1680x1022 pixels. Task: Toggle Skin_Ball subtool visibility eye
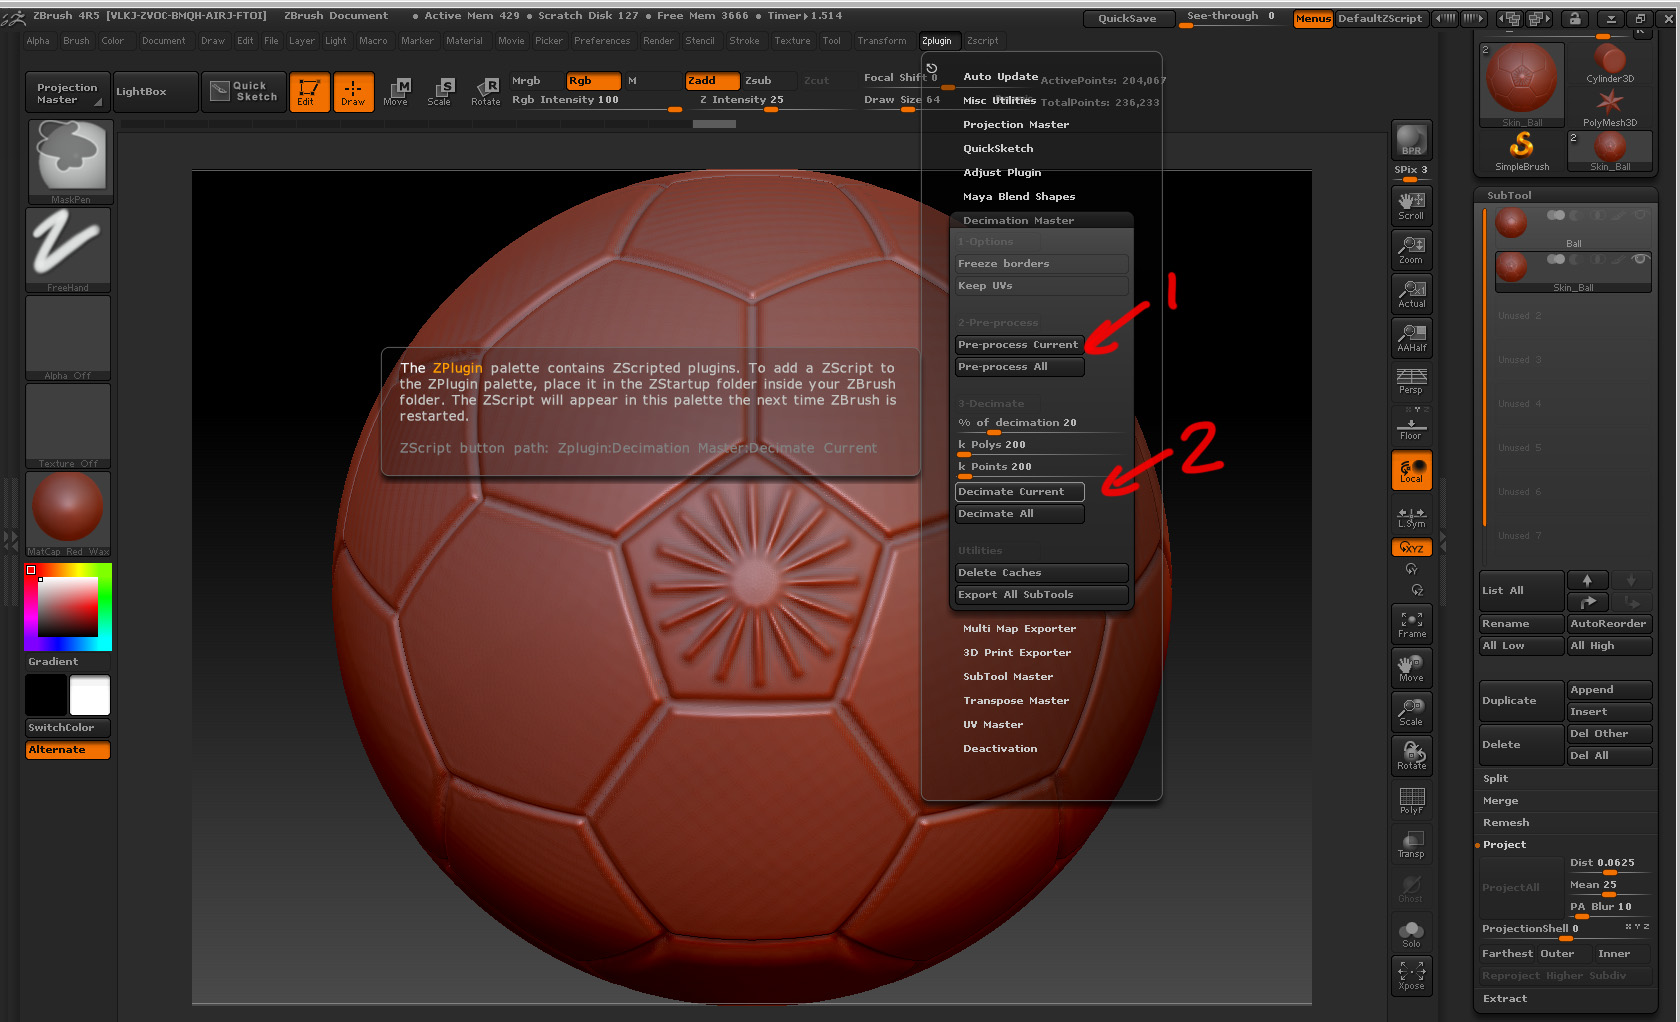point(1639,259)
